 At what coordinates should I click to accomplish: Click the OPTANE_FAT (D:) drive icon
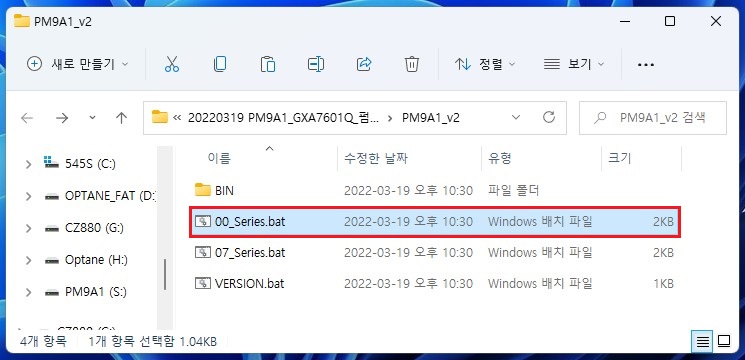52,196
